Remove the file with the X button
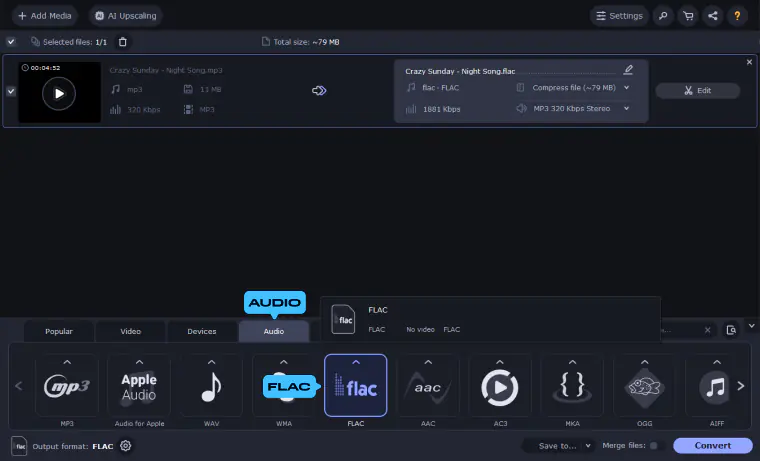Image resolution: width=760 pixels, height=461 pixels. click(749, 62)
